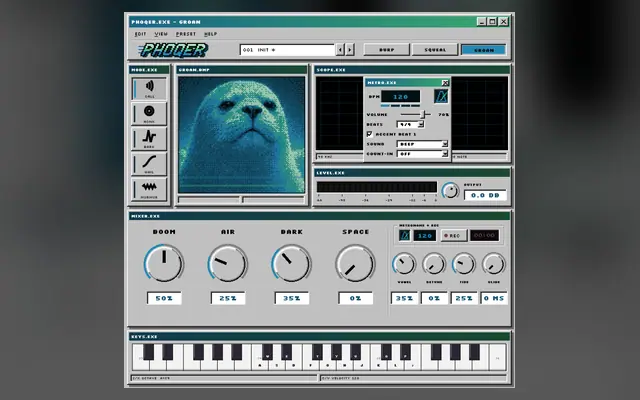Open the Edit menu
Screen dimensions: 640x400
coord(140,34)
